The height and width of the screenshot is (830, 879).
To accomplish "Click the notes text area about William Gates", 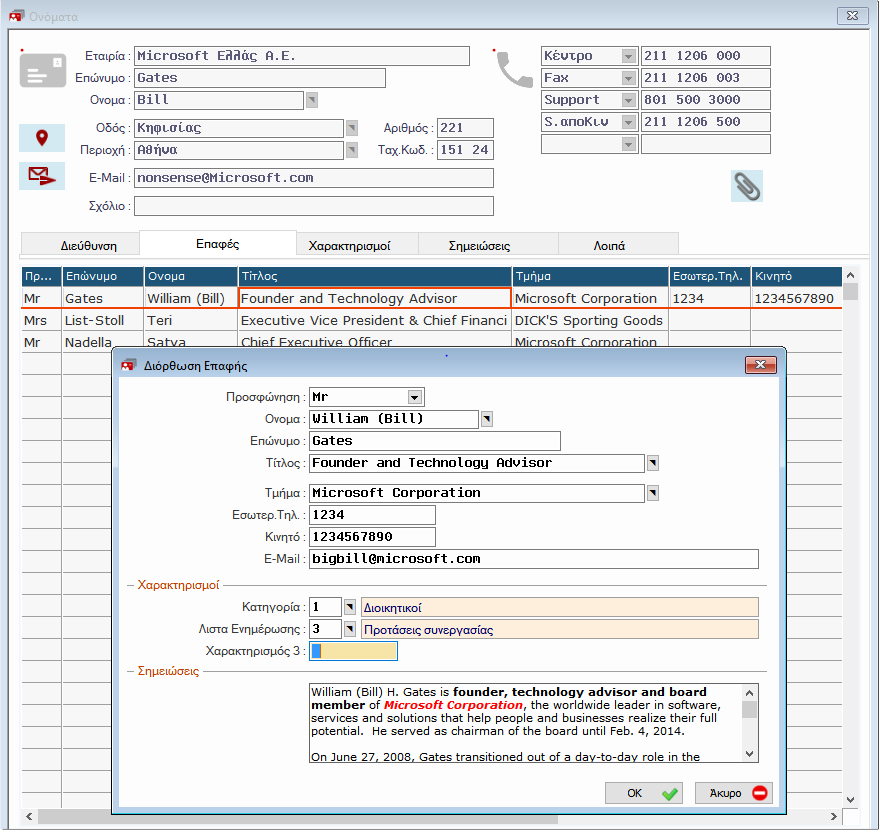I will [x=526, y=723].
